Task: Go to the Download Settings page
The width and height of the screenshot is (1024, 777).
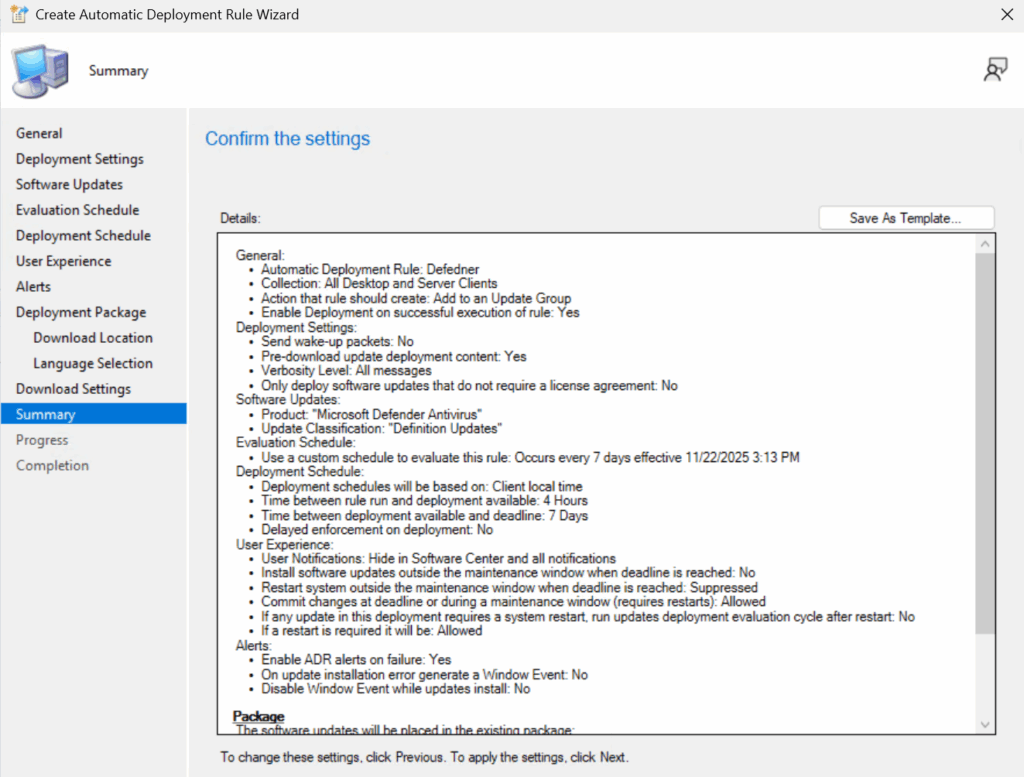Action: (73, 389)
